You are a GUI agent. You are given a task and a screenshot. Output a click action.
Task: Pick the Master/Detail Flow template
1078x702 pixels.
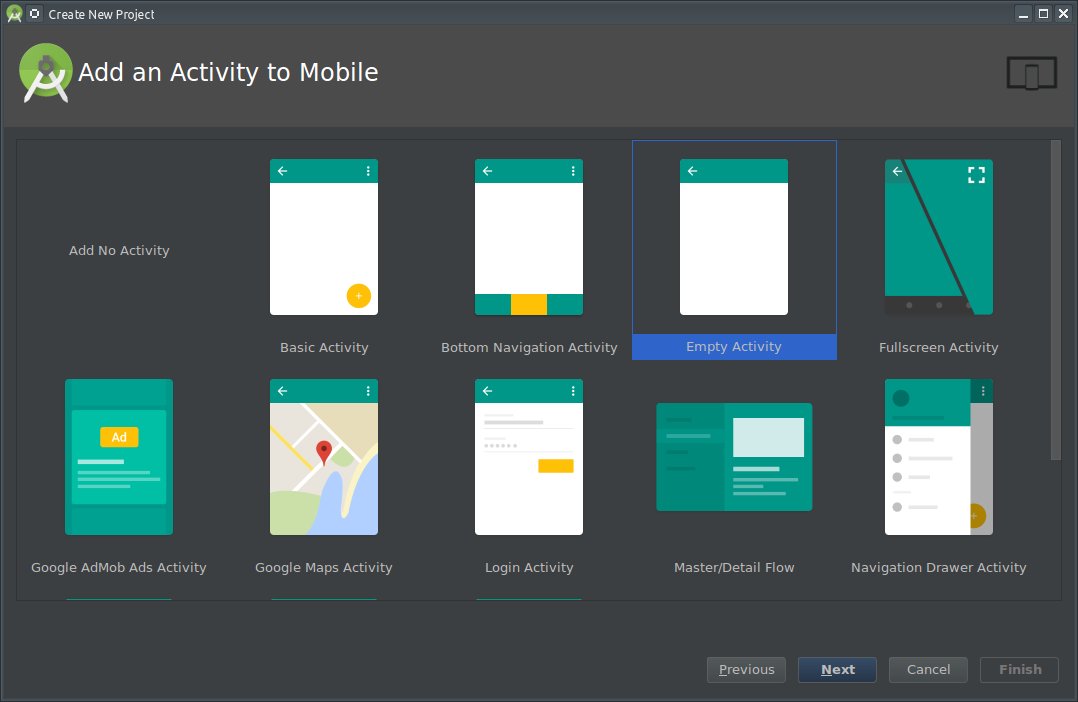(x=734, y=457)
